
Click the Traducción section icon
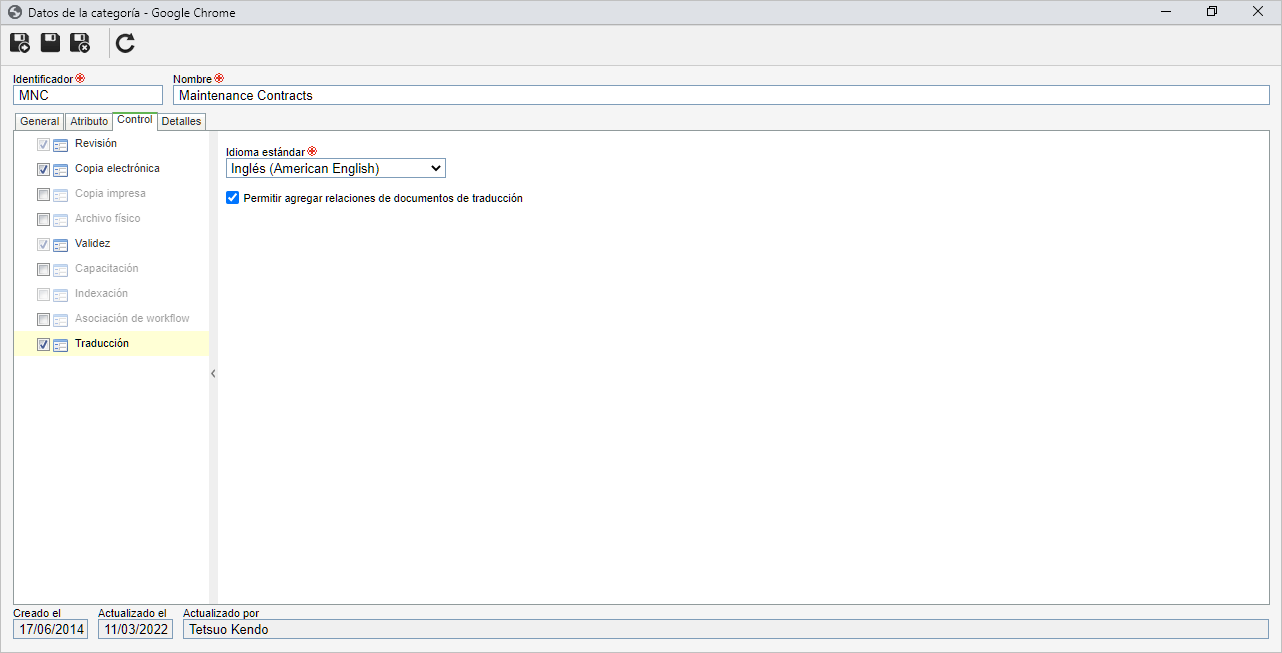(x=60, y=344)
